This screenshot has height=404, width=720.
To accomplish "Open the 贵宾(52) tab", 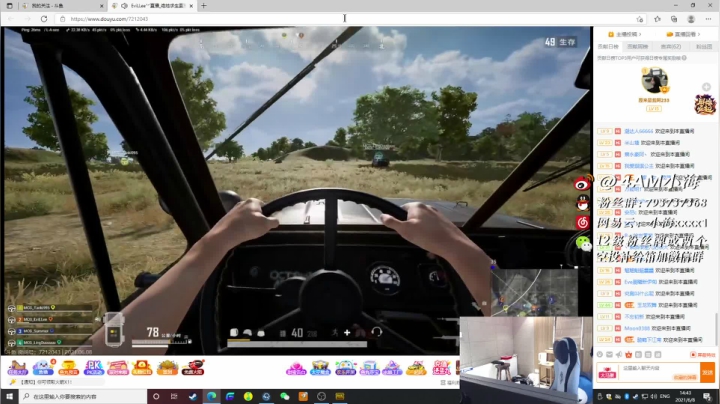I will [x=670, y=46].
